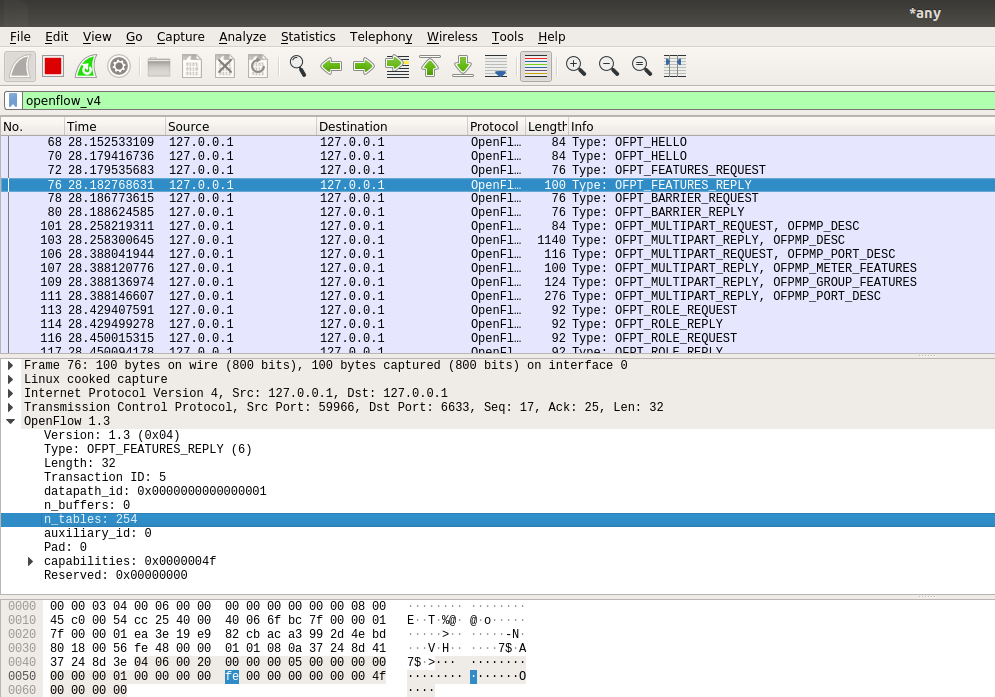Open the Analyze menu
Screen dimensions: 995x697
[242, 37]
